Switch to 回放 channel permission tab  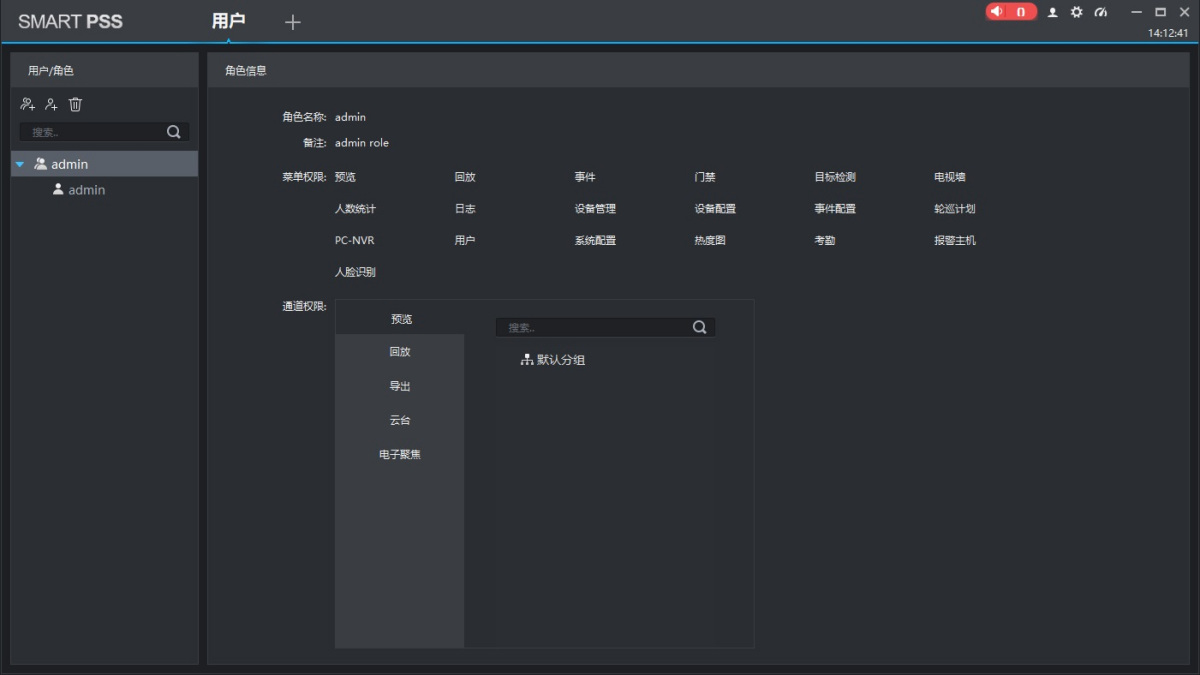[x=400, y=352]
